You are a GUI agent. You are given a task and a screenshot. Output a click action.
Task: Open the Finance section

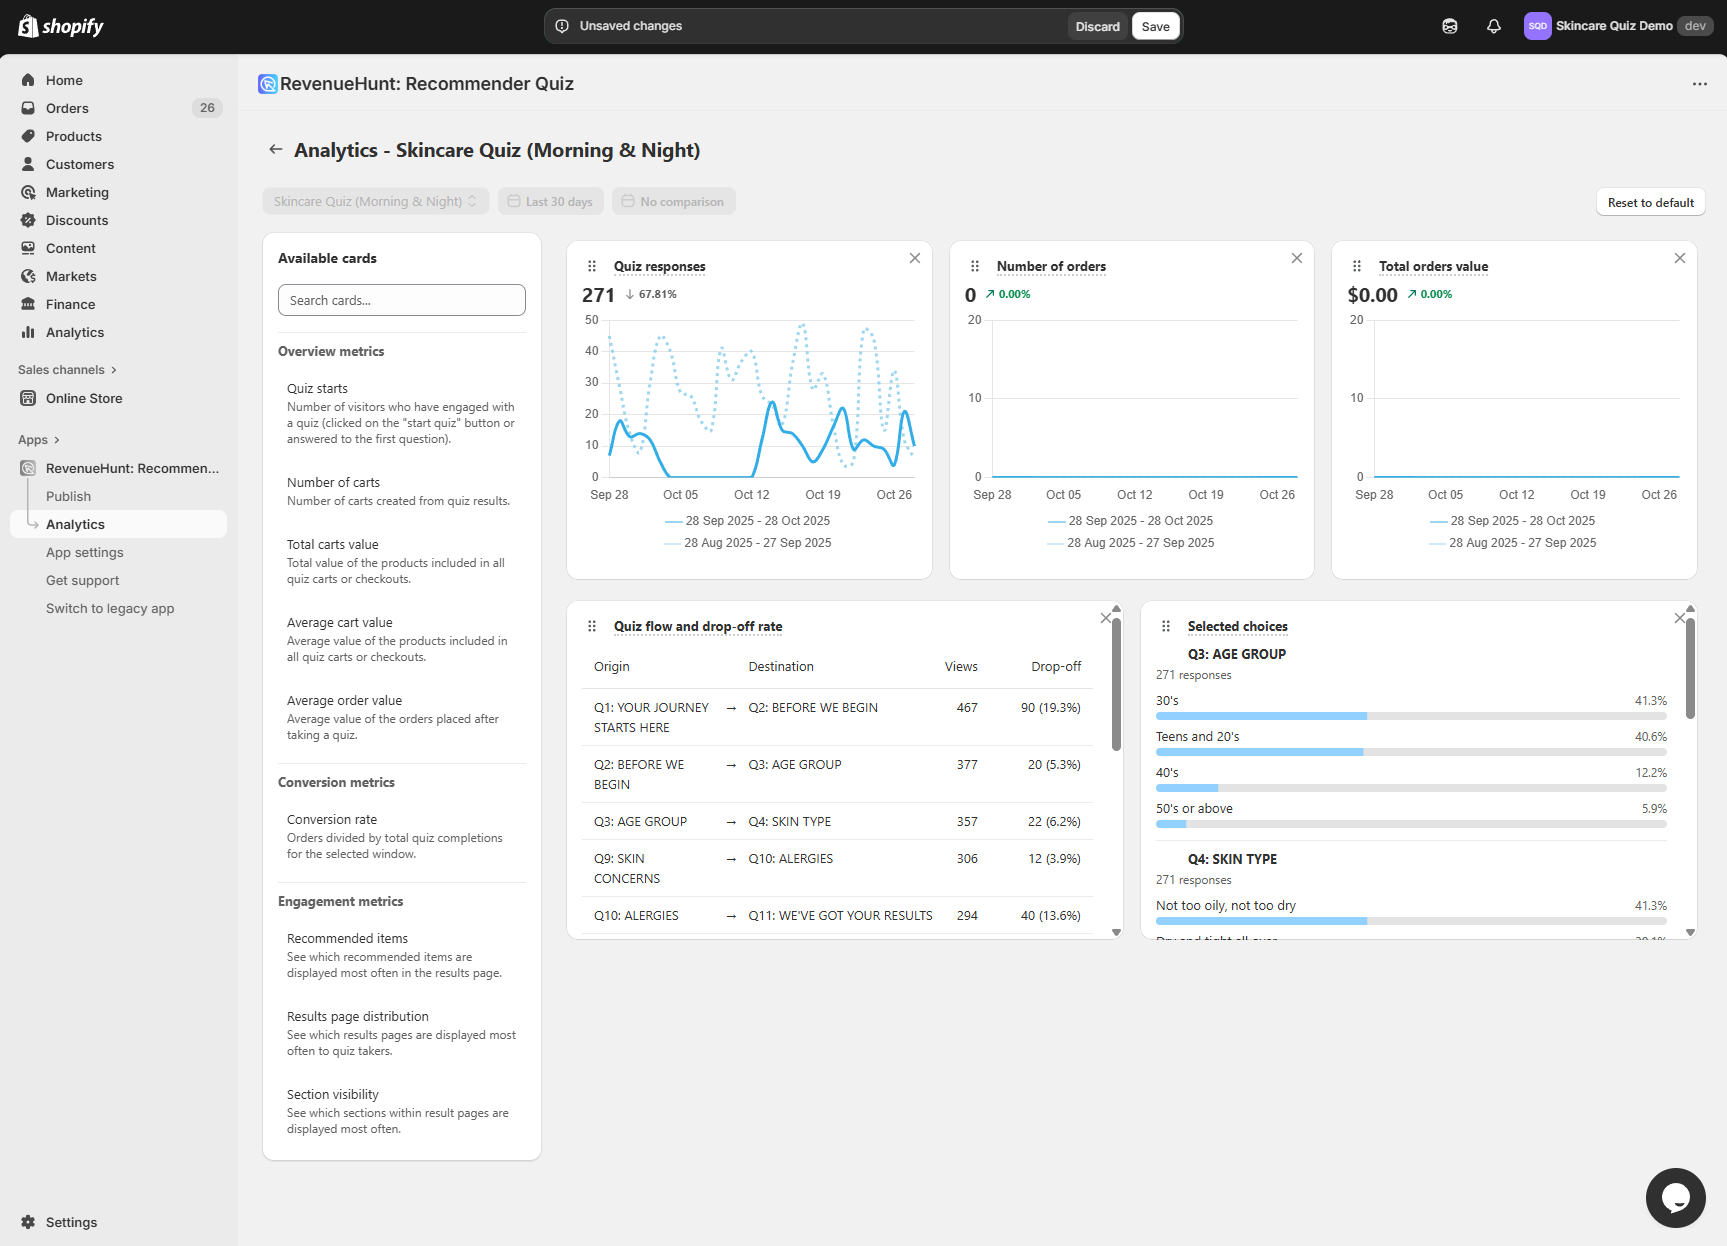pos(70,304)
